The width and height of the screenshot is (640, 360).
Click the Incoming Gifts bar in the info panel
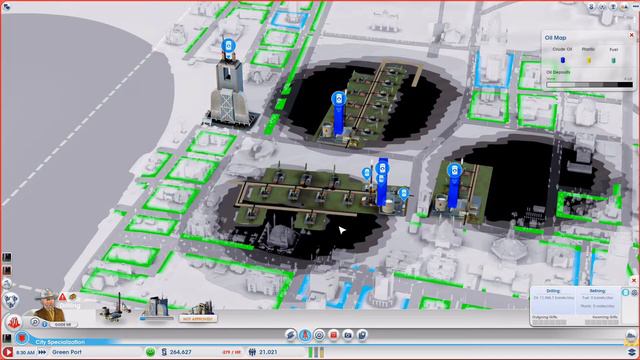pyautogui.click(x=602, y=322)
